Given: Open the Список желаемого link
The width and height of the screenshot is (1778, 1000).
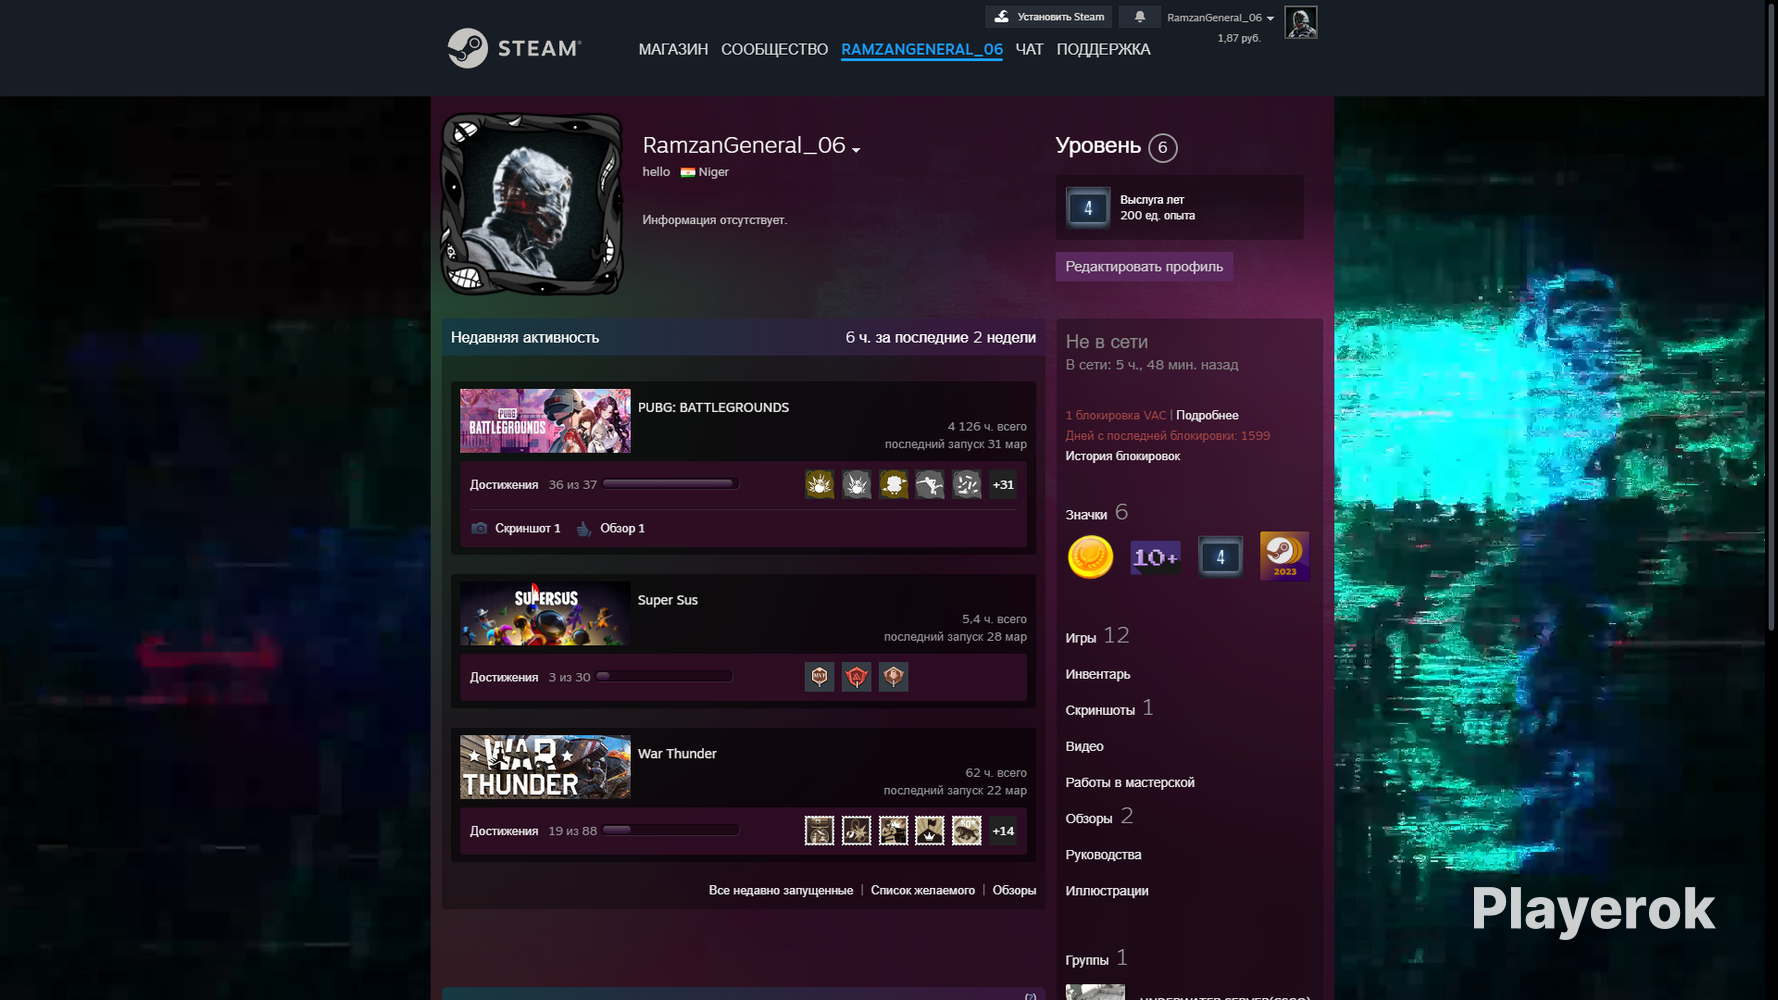Looking at the screenshot, I should (923, 890).
